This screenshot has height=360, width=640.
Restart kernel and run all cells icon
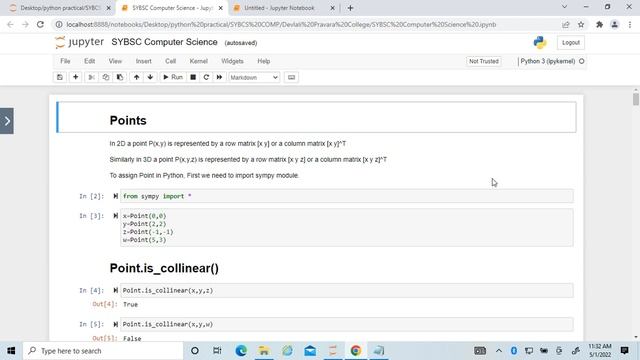(219, 77)
